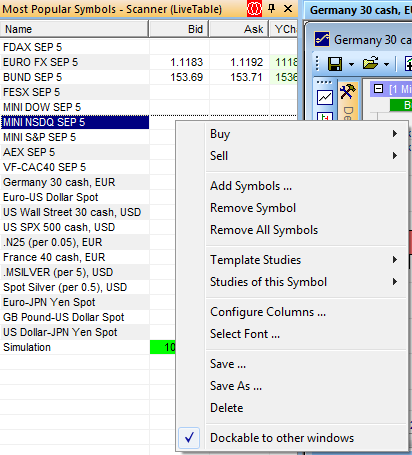Open Configure Columns ... dialog

pos(306,312)
